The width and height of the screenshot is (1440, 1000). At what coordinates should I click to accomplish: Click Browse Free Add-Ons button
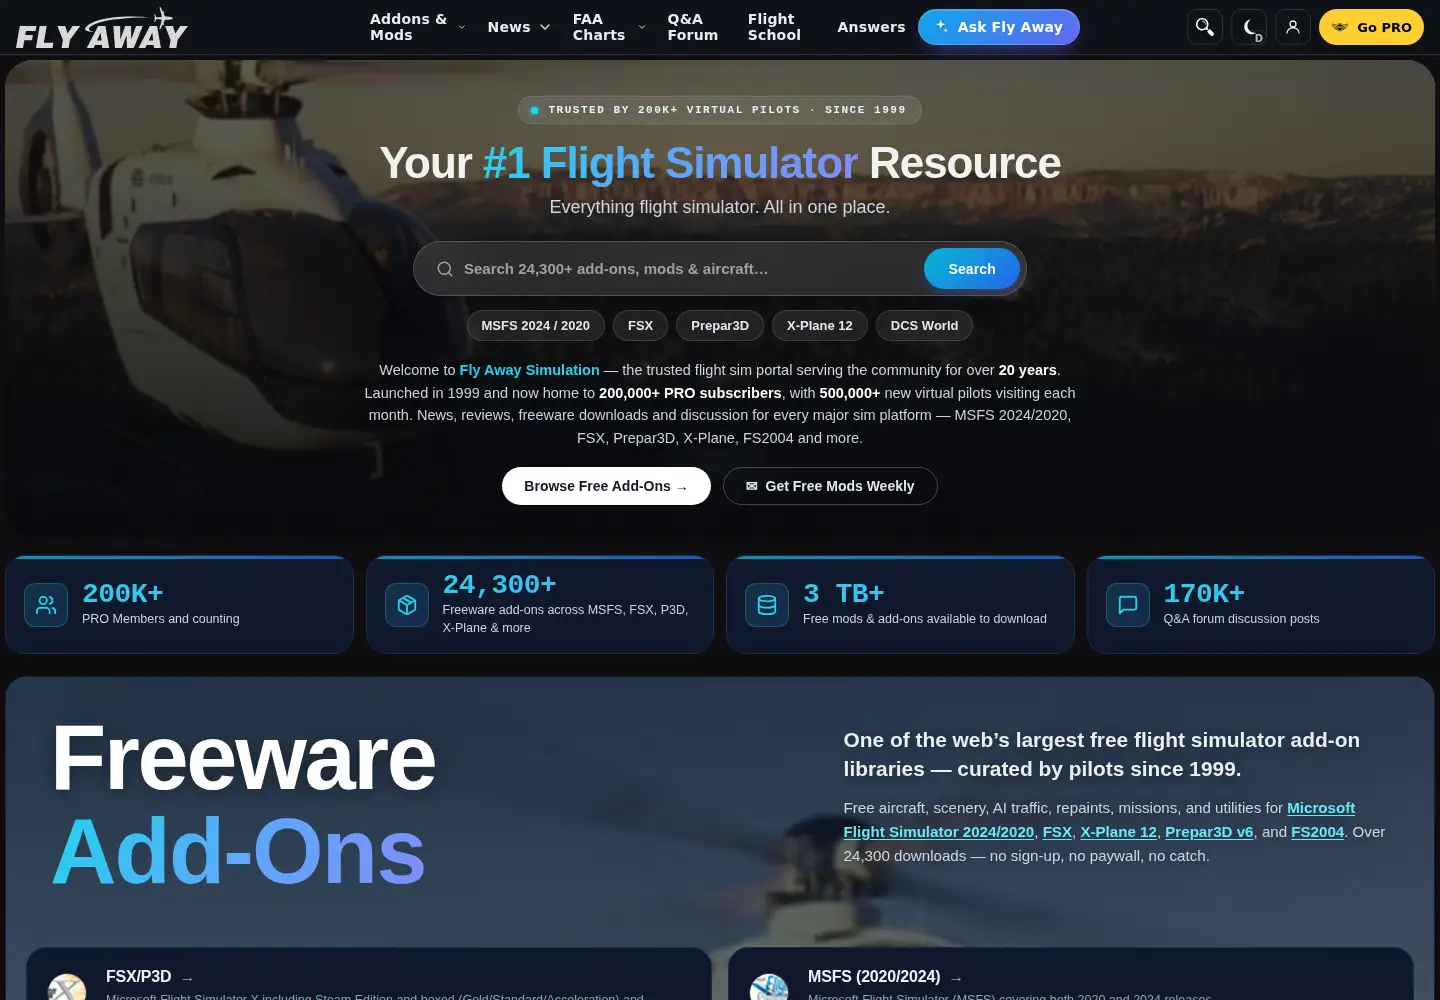[606, 486]
